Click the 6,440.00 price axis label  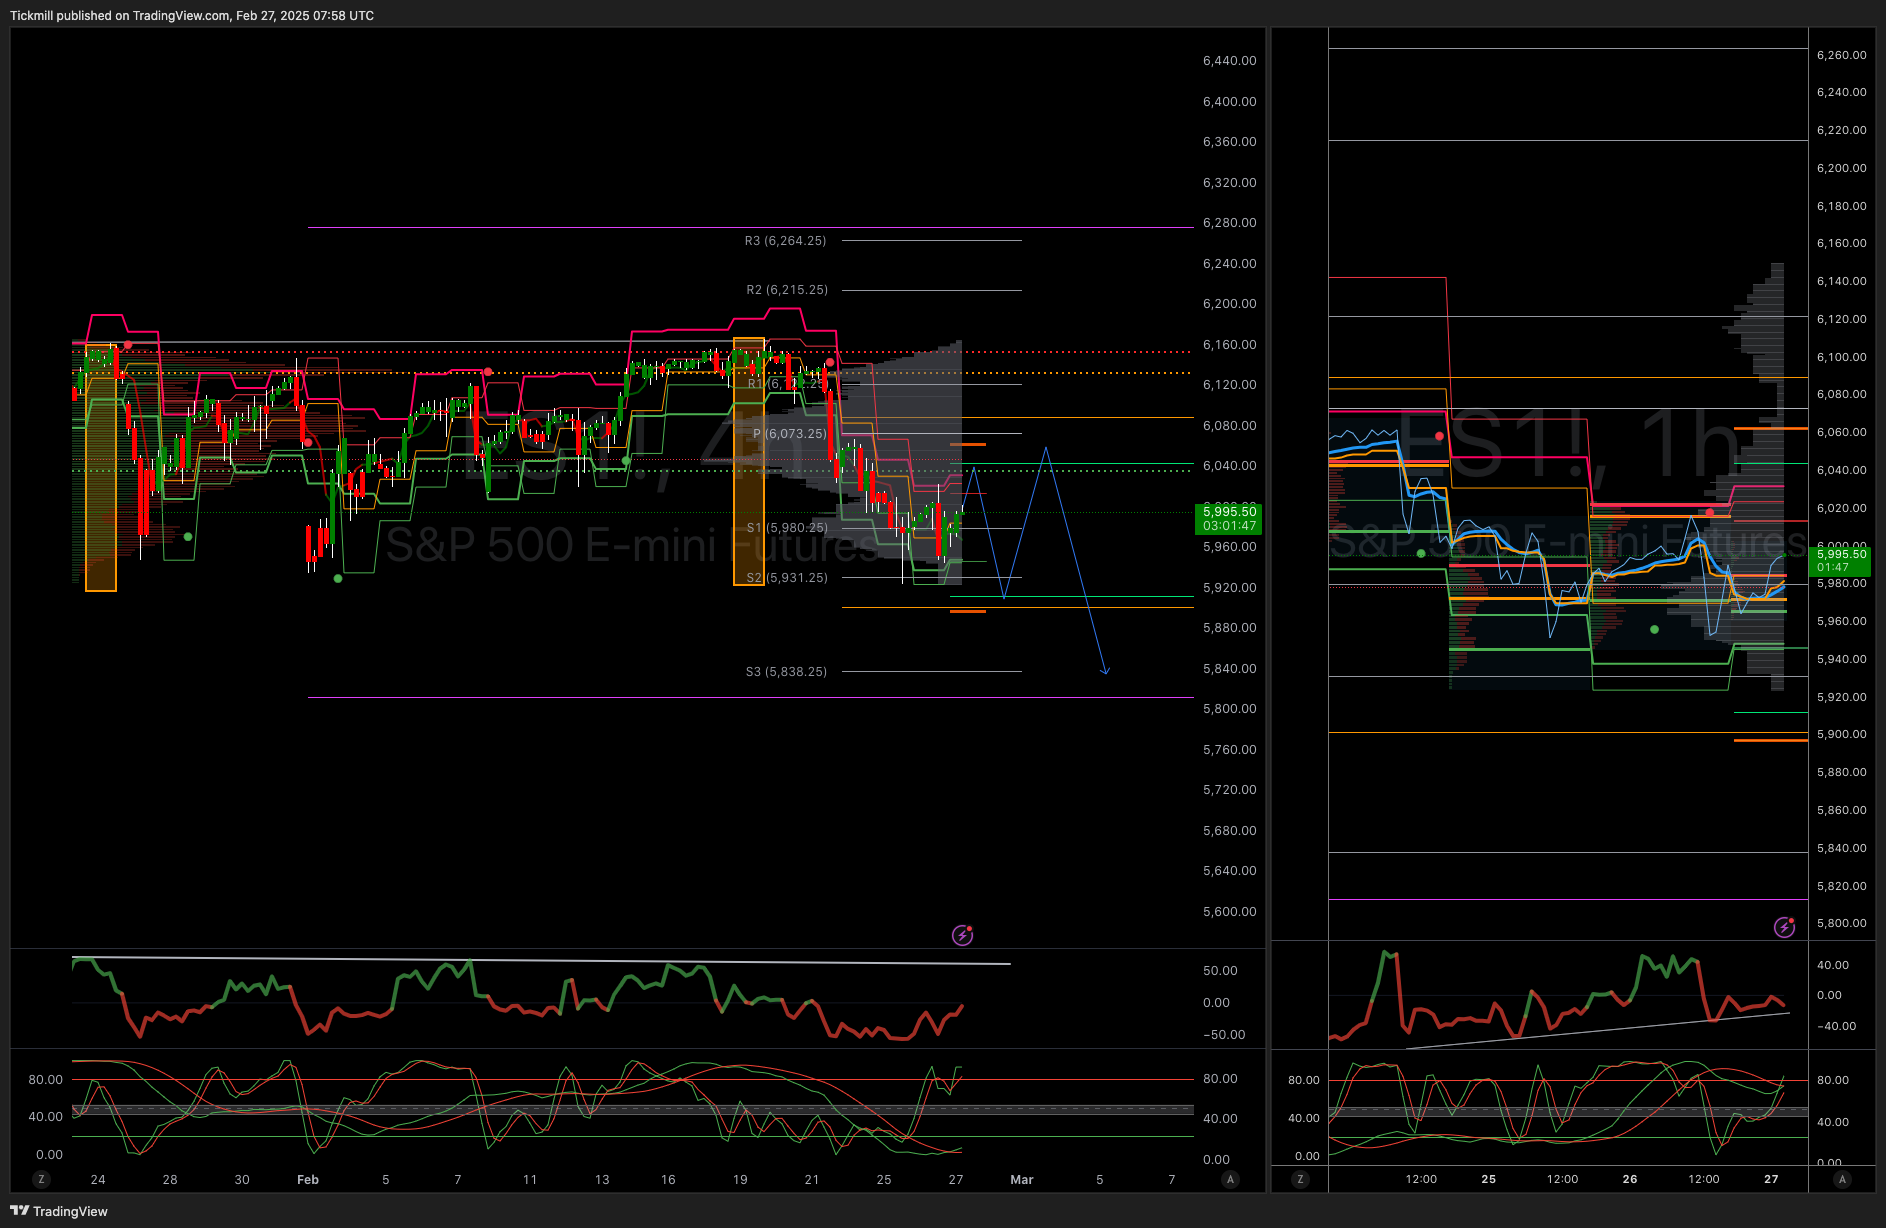[x=1229, y=61]
